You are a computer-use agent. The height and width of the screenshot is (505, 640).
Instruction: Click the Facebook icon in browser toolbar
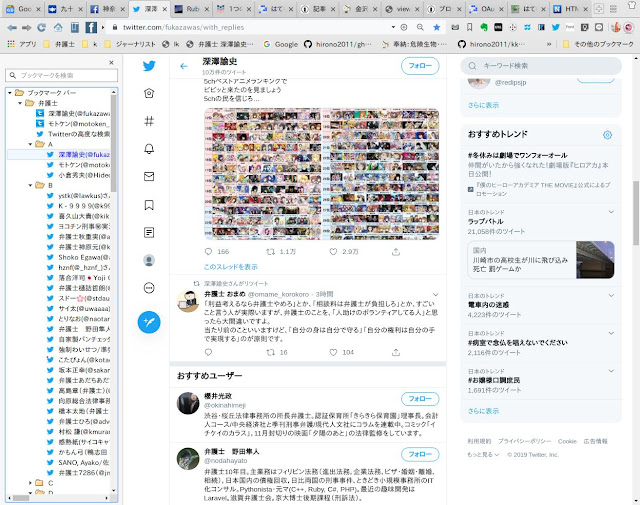(91, 27)
